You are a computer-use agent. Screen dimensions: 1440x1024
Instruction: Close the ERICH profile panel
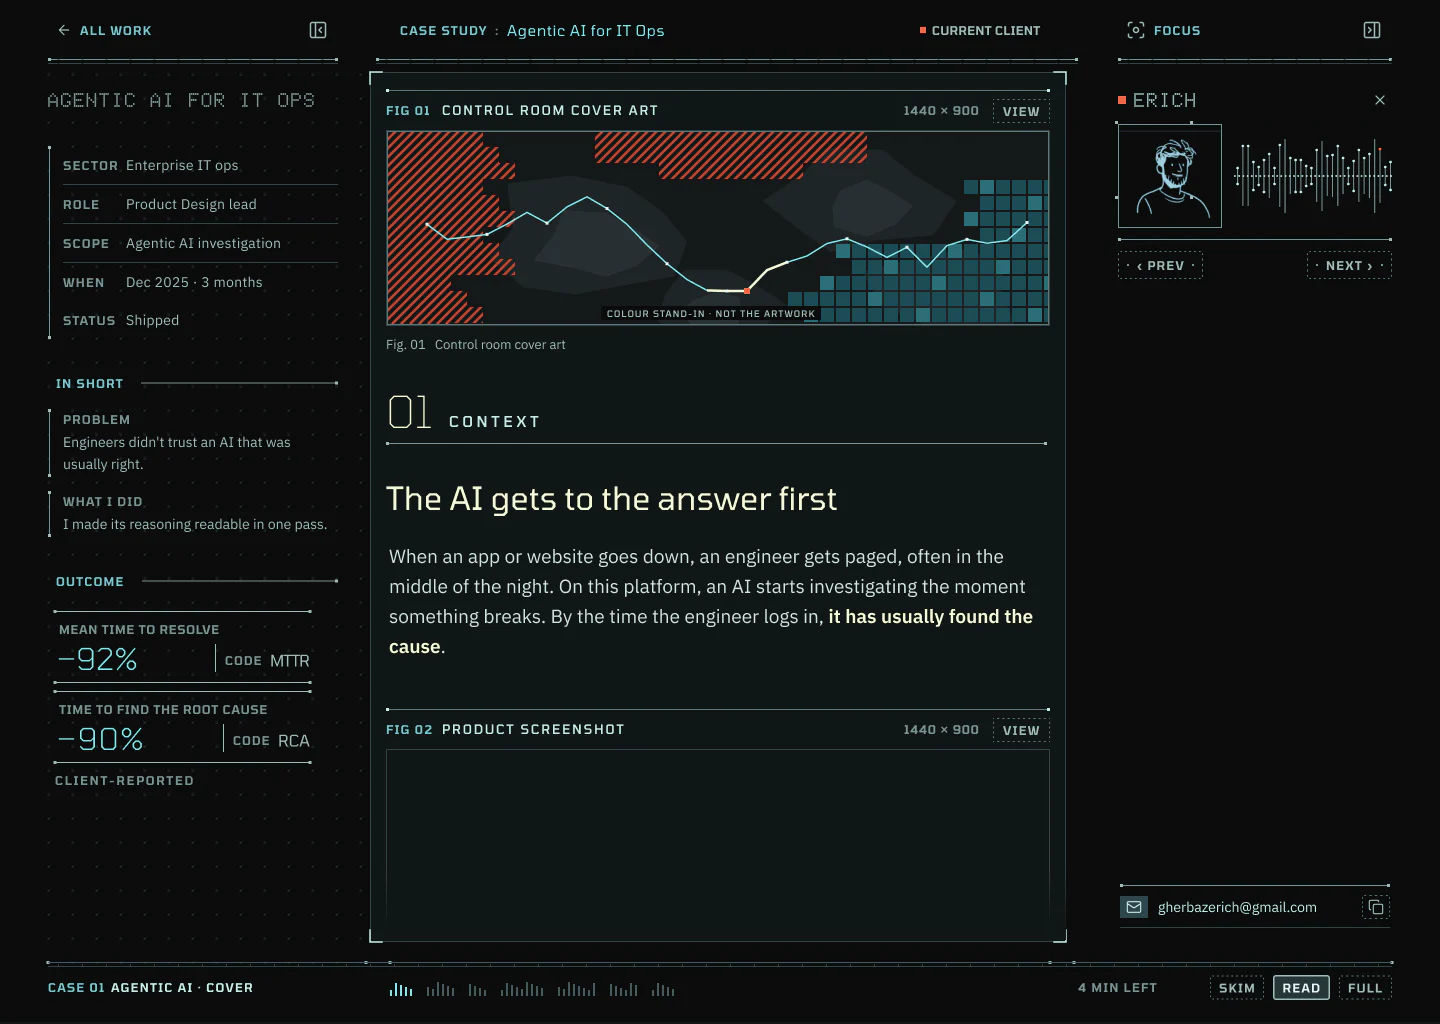tap(1380, 100)
